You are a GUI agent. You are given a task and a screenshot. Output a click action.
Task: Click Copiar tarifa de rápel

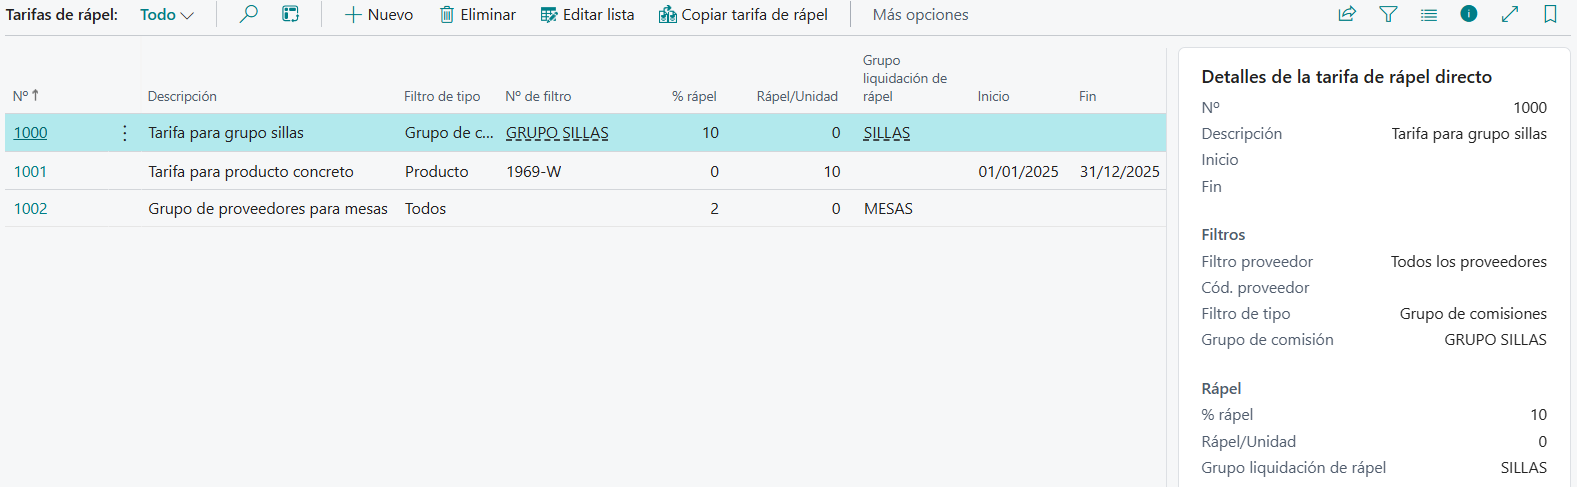coord(743,15)
